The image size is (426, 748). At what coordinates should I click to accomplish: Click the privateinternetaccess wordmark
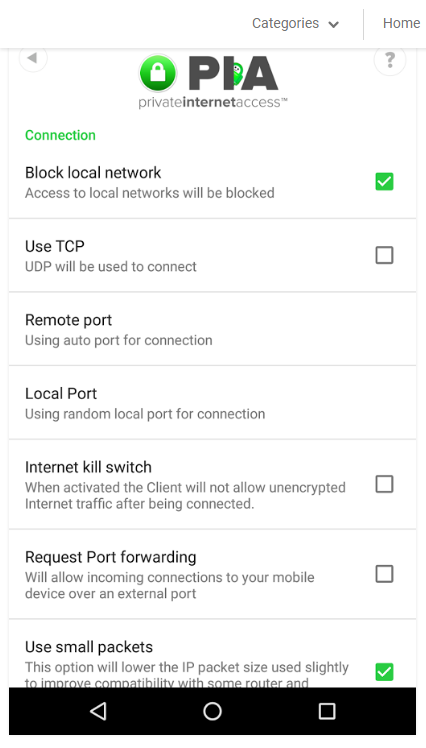click(213, 102)
